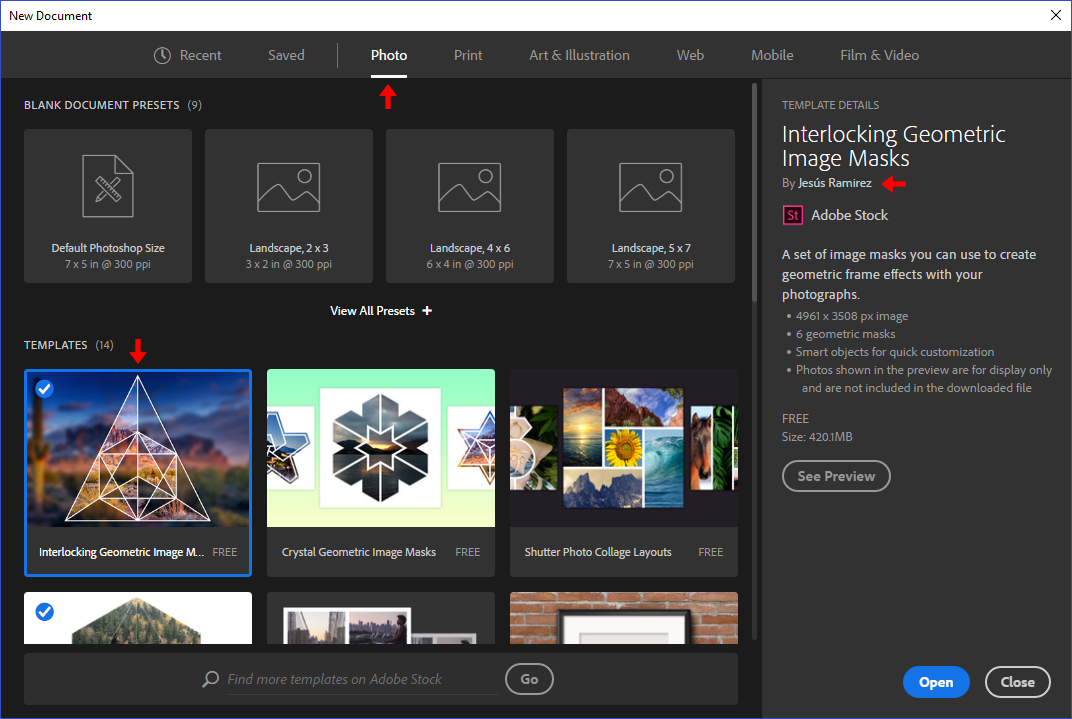Click the Interlocking Geometric Image M... title
This screenshot has width=1072, height=719.
[122, 552]
